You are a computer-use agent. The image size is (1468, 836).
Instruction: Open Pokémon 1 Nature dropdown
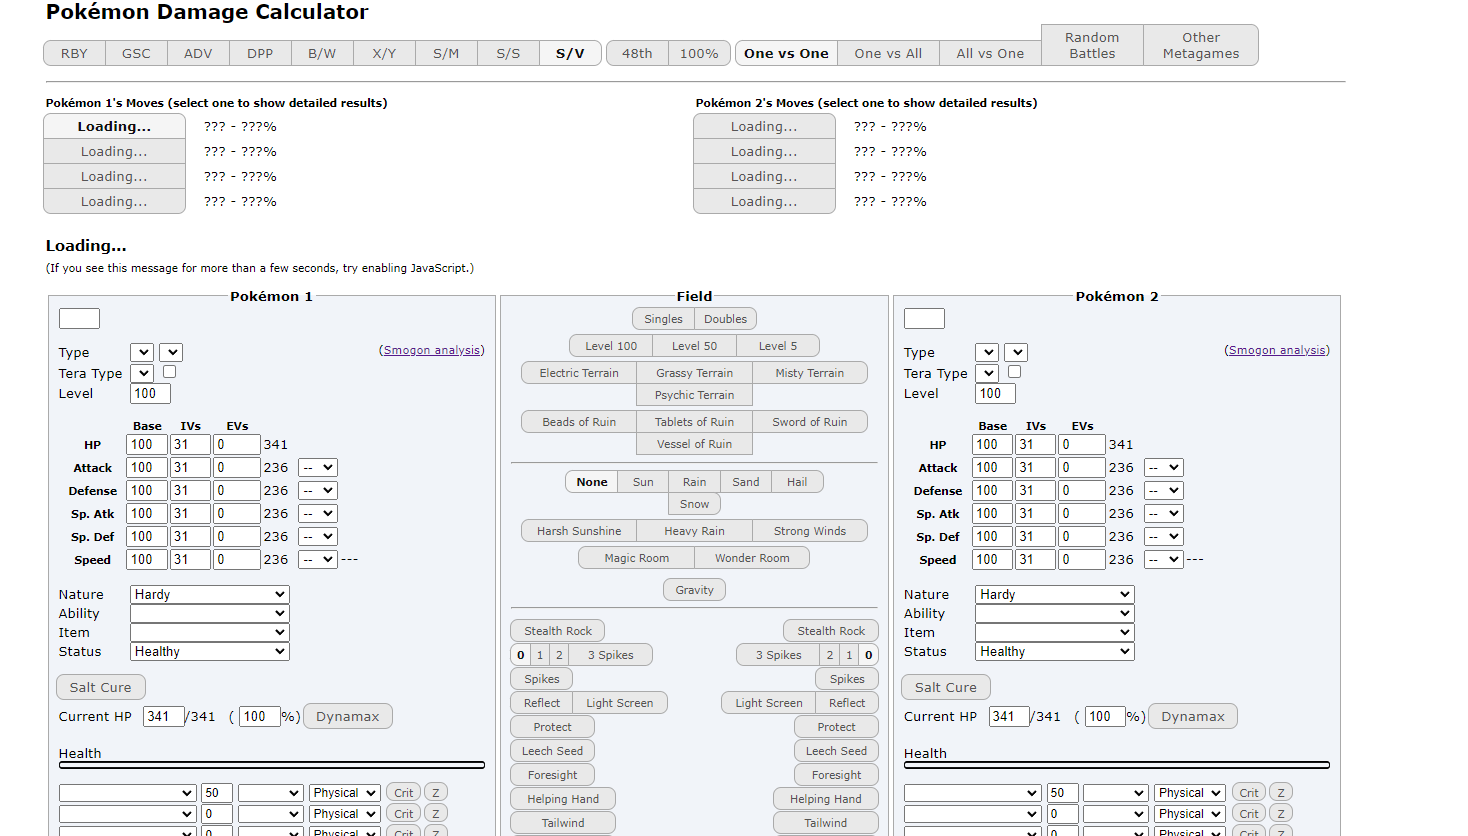pos(210,594)
